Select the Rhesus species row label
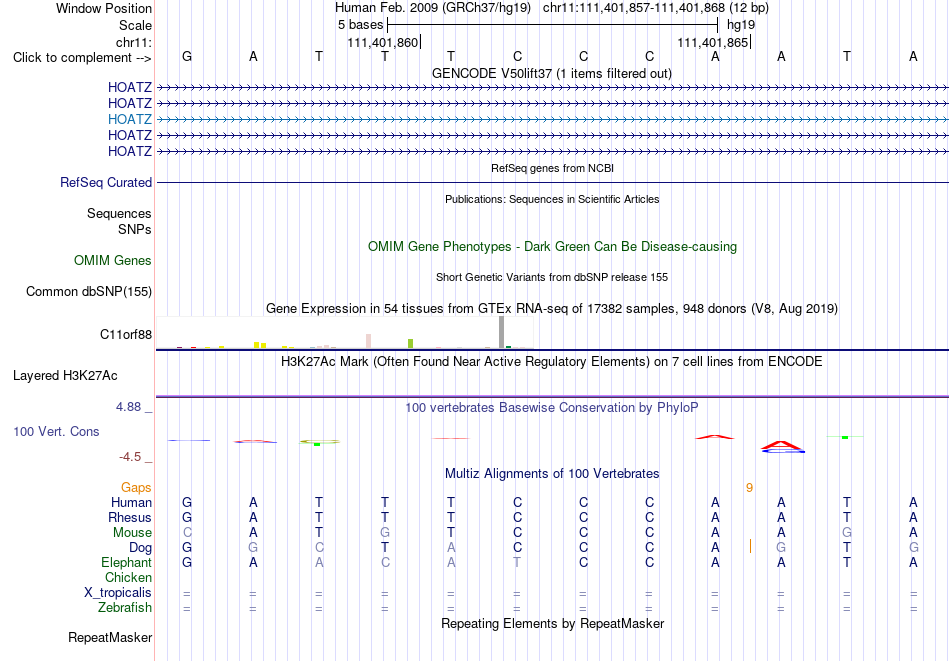Screen dimensions: 950x661 130,517
